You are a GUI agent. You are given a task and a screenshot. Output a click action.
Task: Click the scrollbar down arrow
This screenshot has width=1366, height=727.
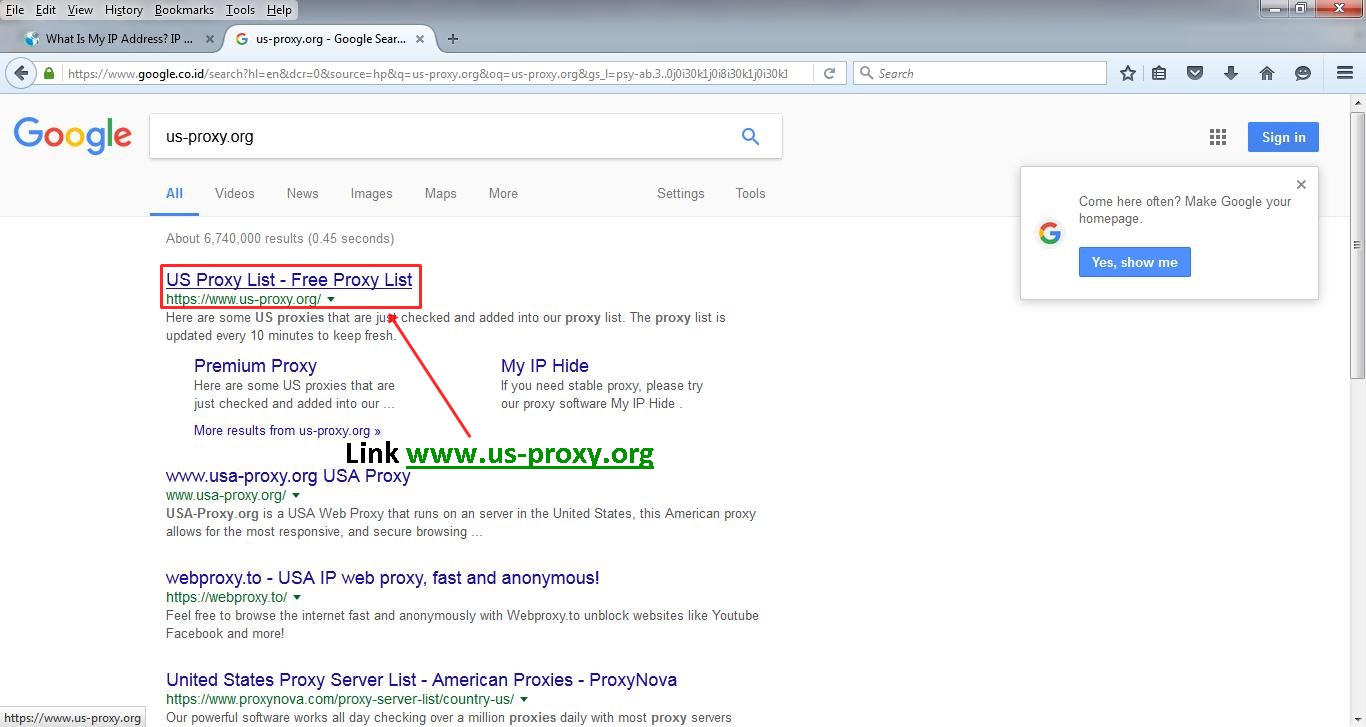[1357, 719]
